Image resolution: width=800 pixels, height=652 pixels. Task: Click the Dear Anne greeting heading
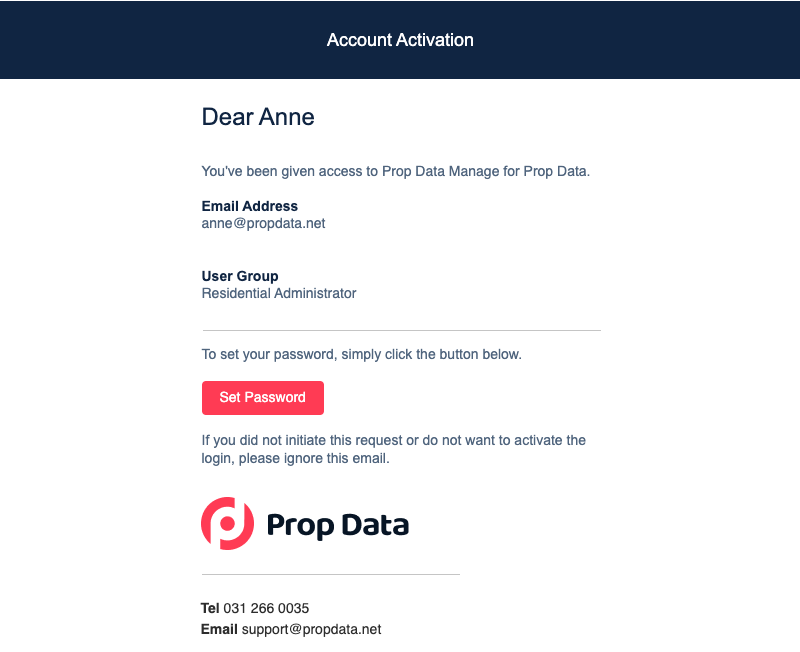[x=258, y=117]
